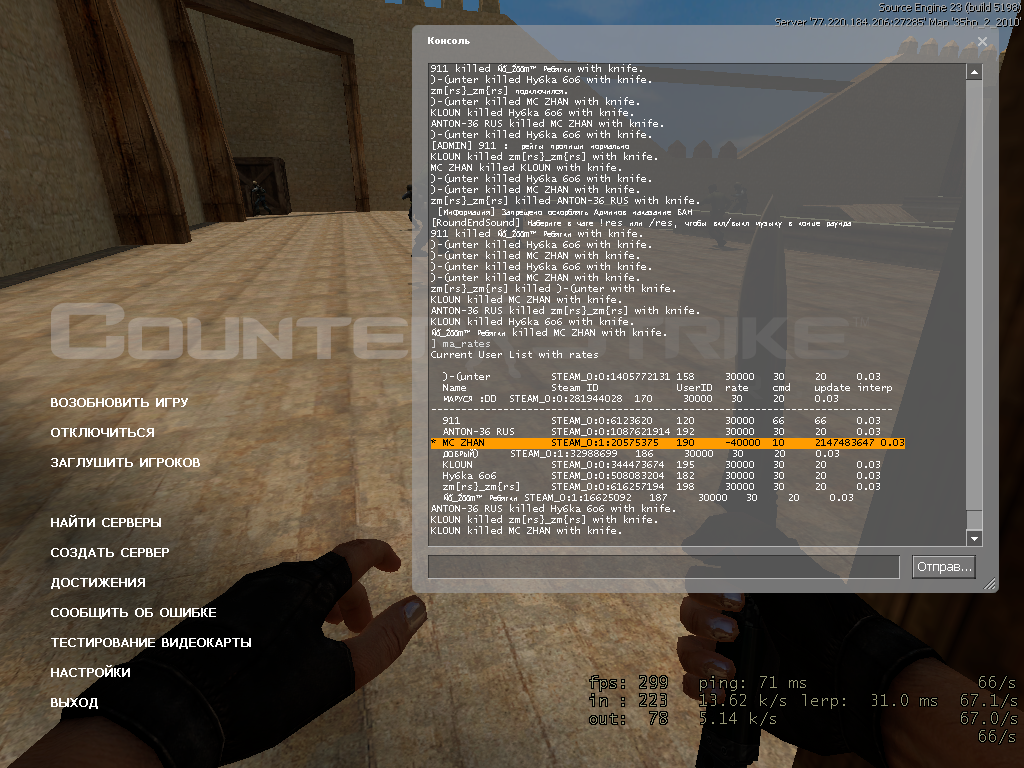The image size is (1024, 768).
Task: Close the Консоль window
Action: (x=982, y=41)
